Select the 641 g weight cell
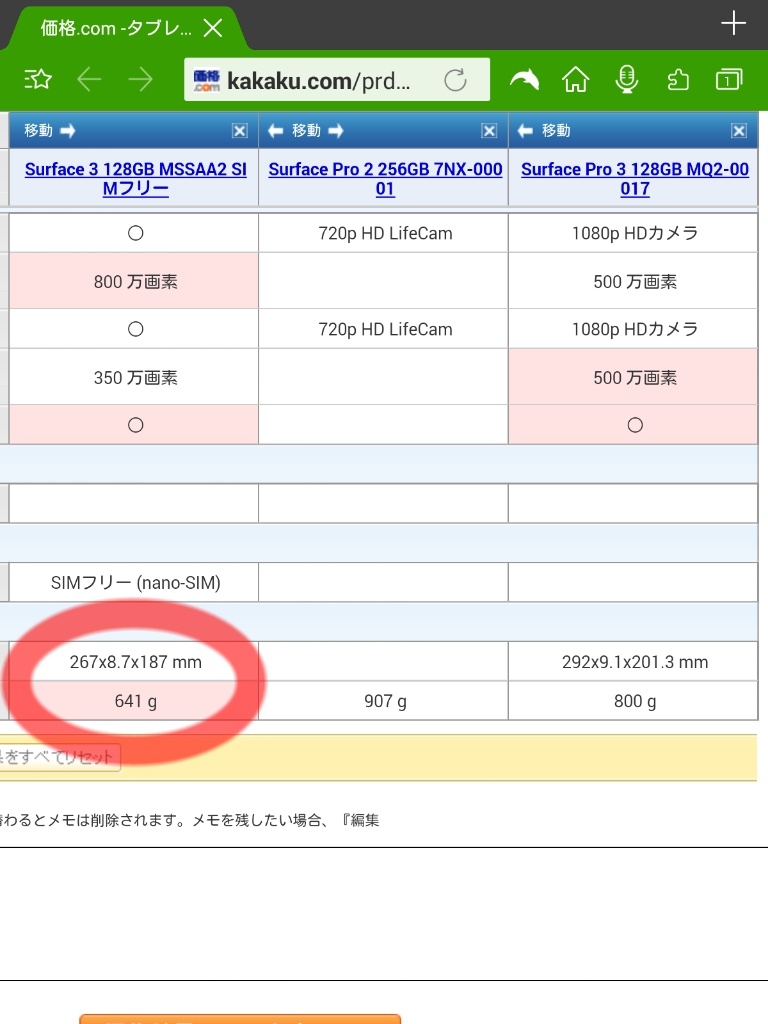The width and height of the screenshot is (768, 1024). (134, 701)
